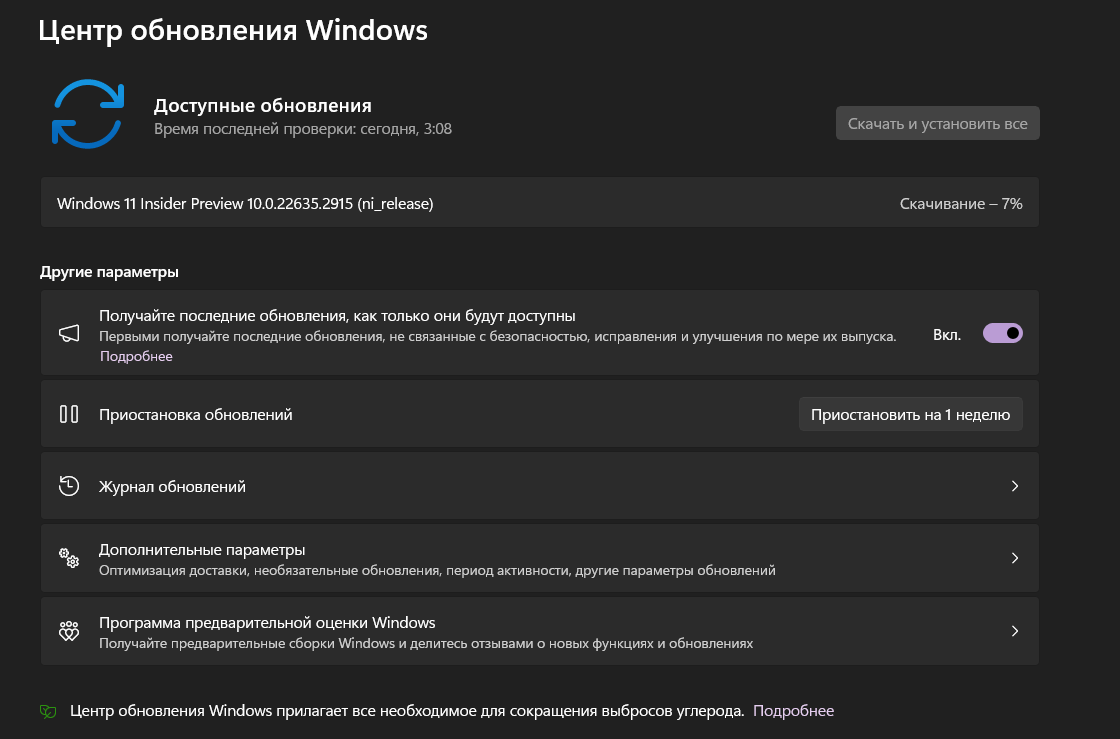Turn off the latest updates toggle
Image resolution: width=1120 pixels, height=739 pixels.
(x=1003, y=334)
